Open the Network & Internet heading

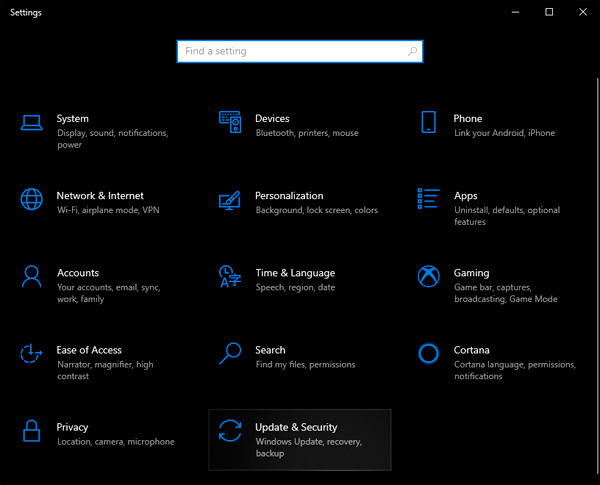pos(100,196)
